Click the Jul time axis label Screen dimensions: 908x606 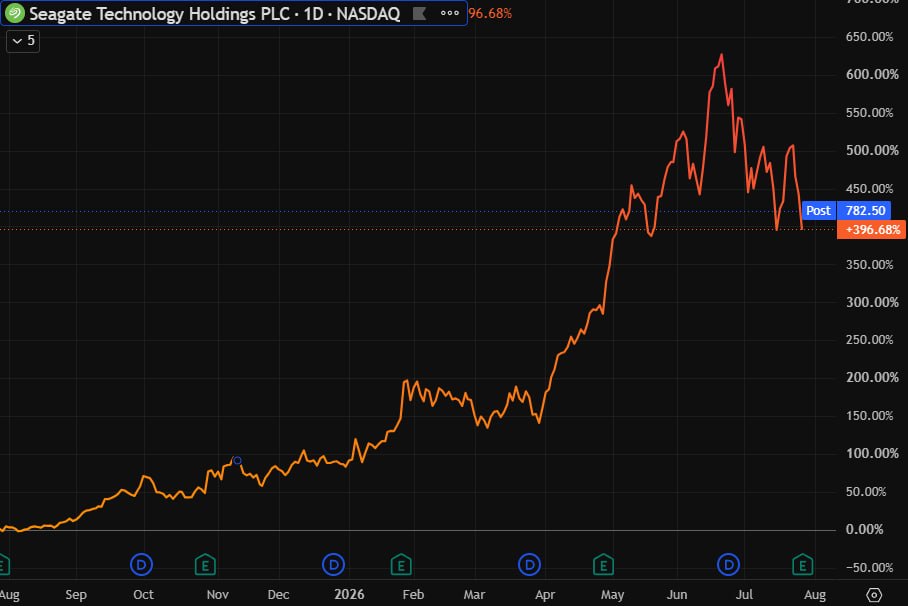click(744, 595)
